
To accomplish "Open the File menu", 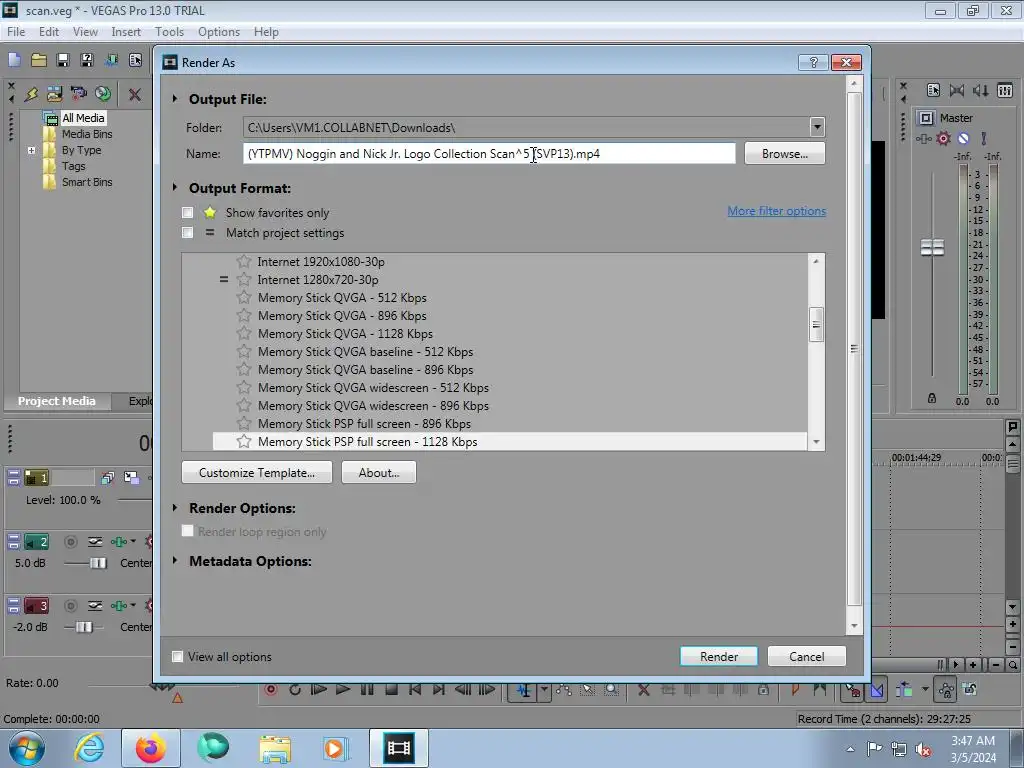I will tap(16, 32).
